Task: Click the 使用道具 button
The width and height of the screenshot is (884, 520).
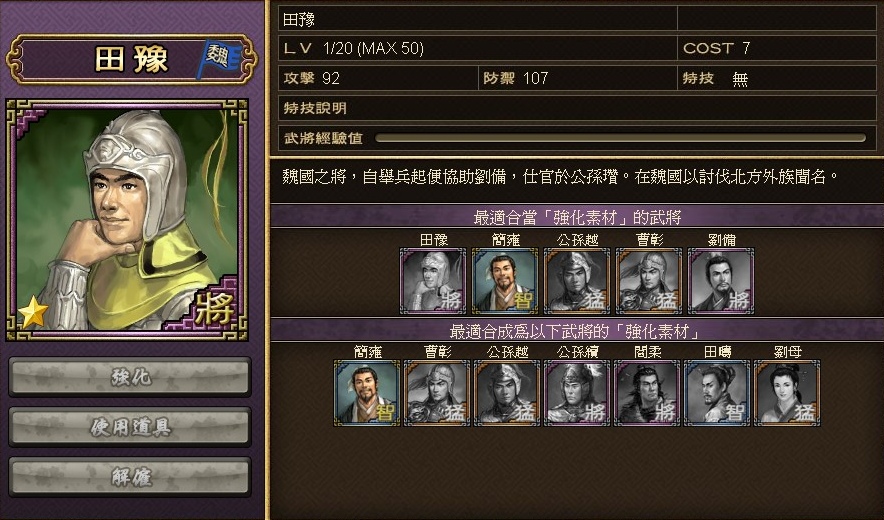Action: [x=130, y=427]
